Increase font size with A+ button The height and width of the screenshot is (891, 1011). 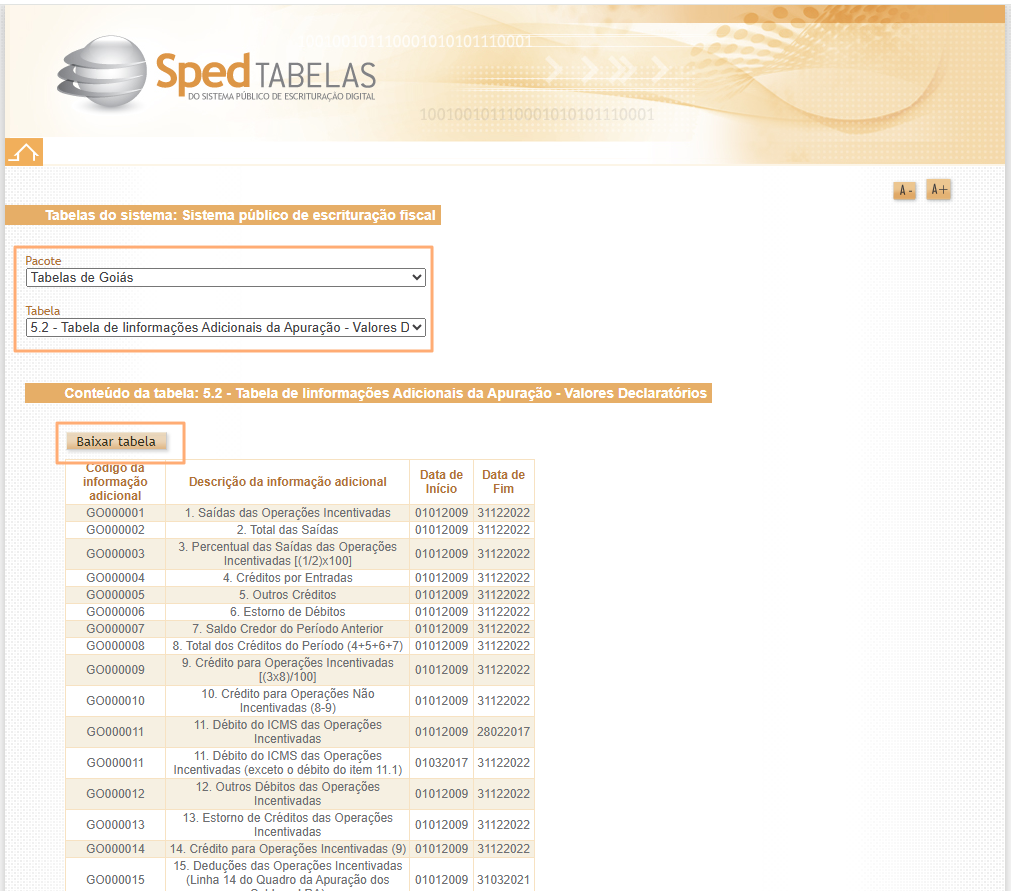click(x=939, y=190)
